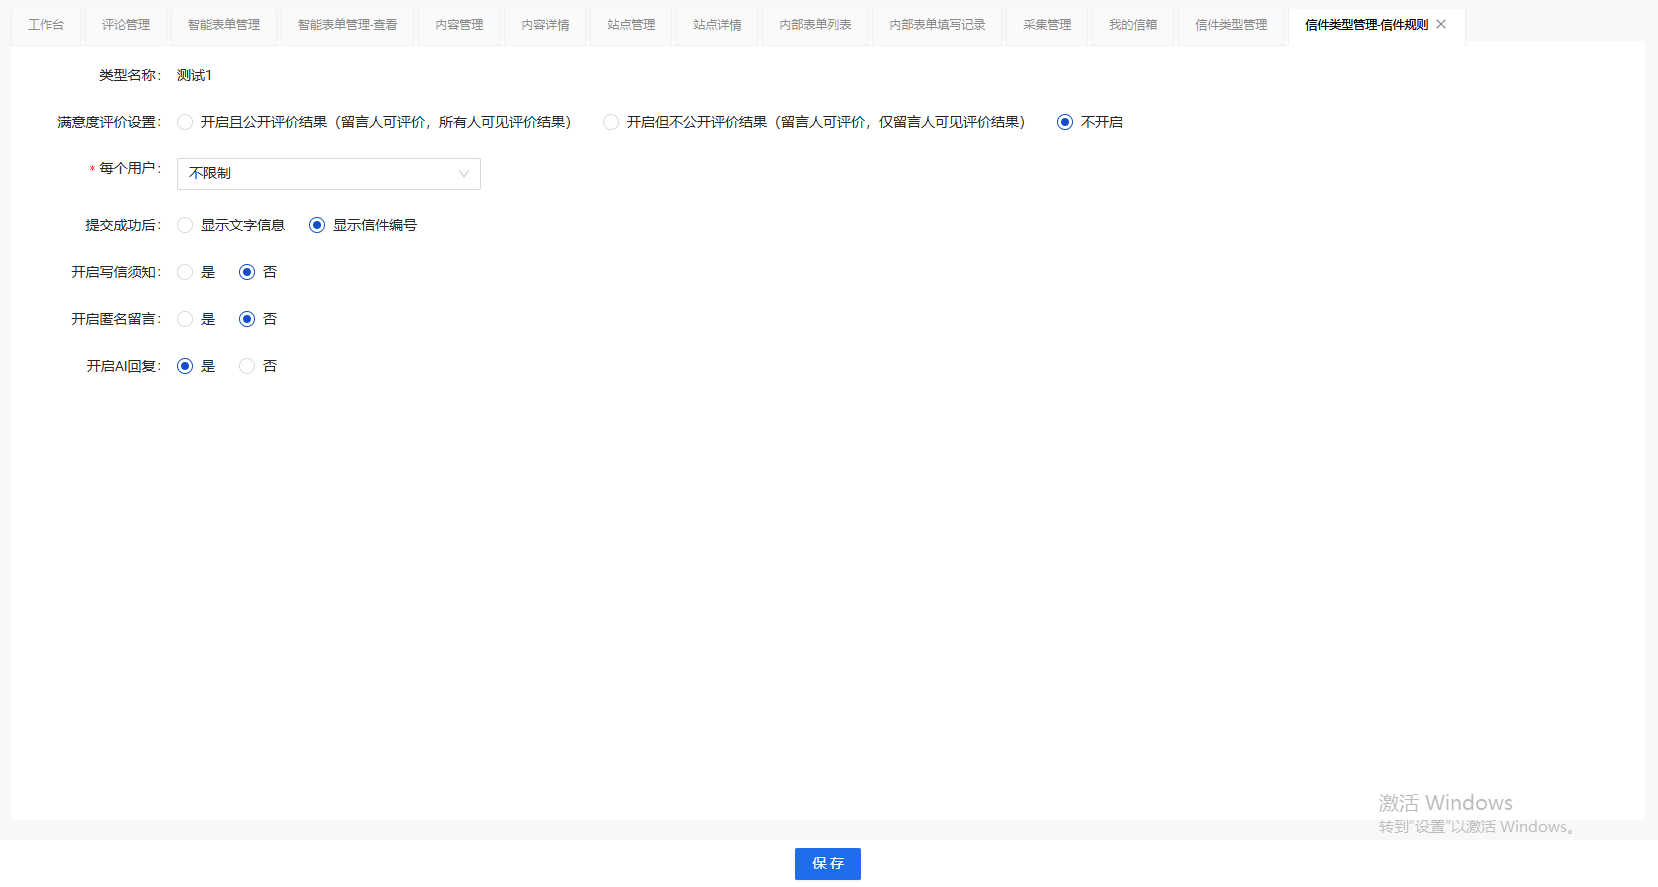Choose 显示信件编号 after submission

point(317,225)
